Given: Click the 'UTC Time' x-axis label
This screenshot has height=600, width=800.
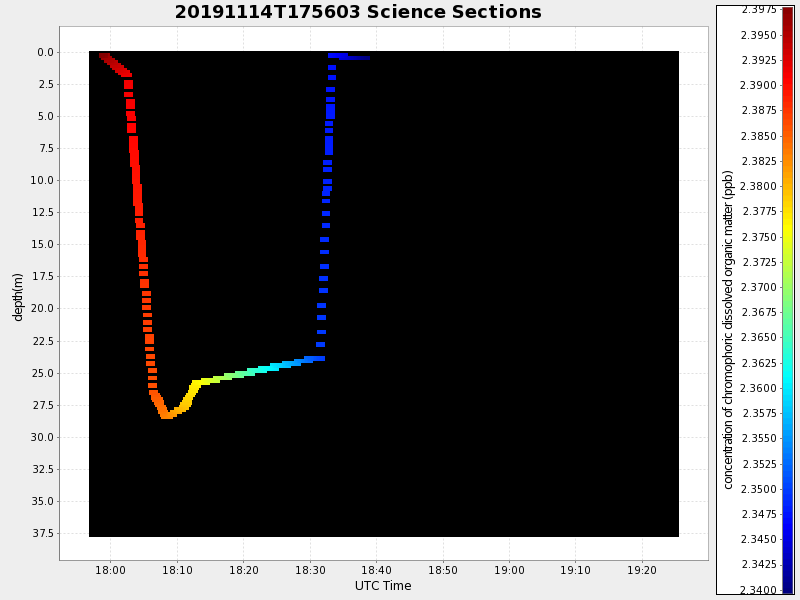Looking at the screenshot, I should tap(383, 586).
